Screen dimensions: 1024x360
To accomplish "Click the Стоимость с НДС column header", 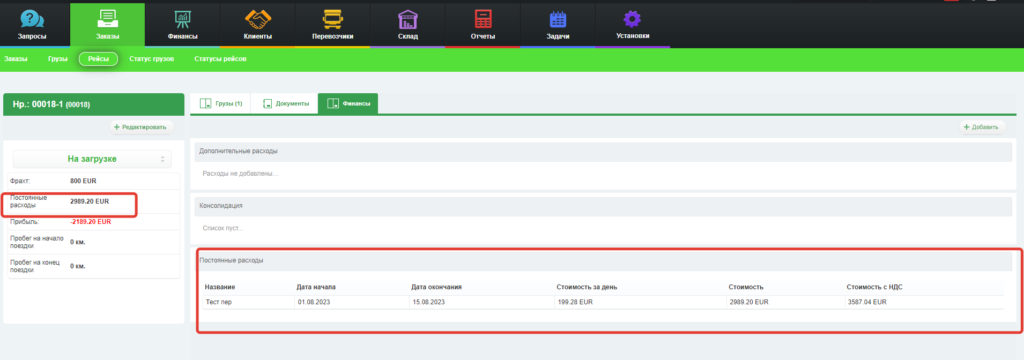I will 874,287.
